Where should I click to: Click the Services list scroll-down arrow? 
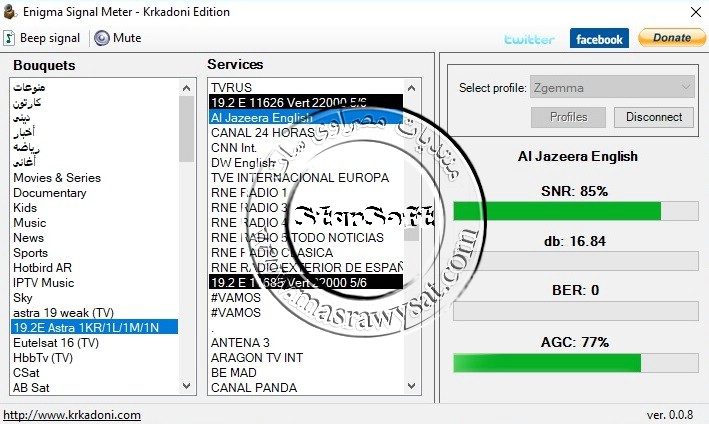point(411,386)
